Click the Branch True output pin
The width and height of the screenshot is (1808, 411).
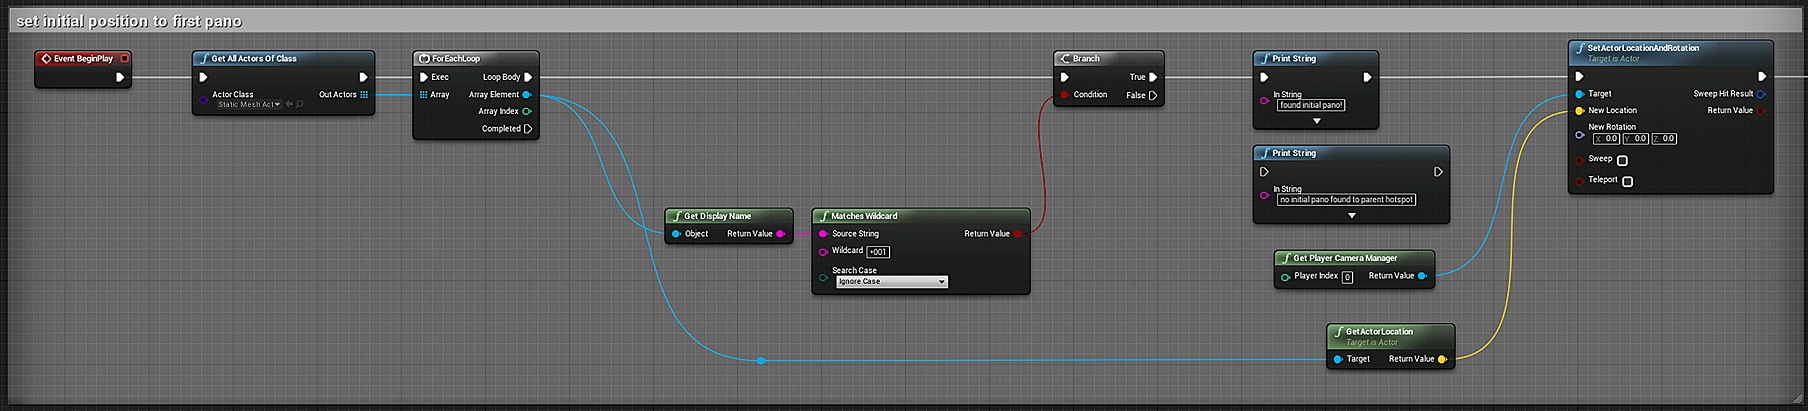point(1153,77)
